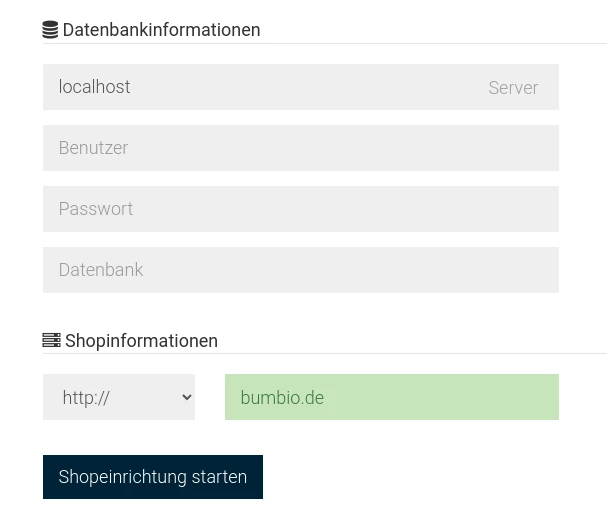Click the Benutzer placeholder text
This screenshot has height=514, width=607.
[x=93, y=148]
